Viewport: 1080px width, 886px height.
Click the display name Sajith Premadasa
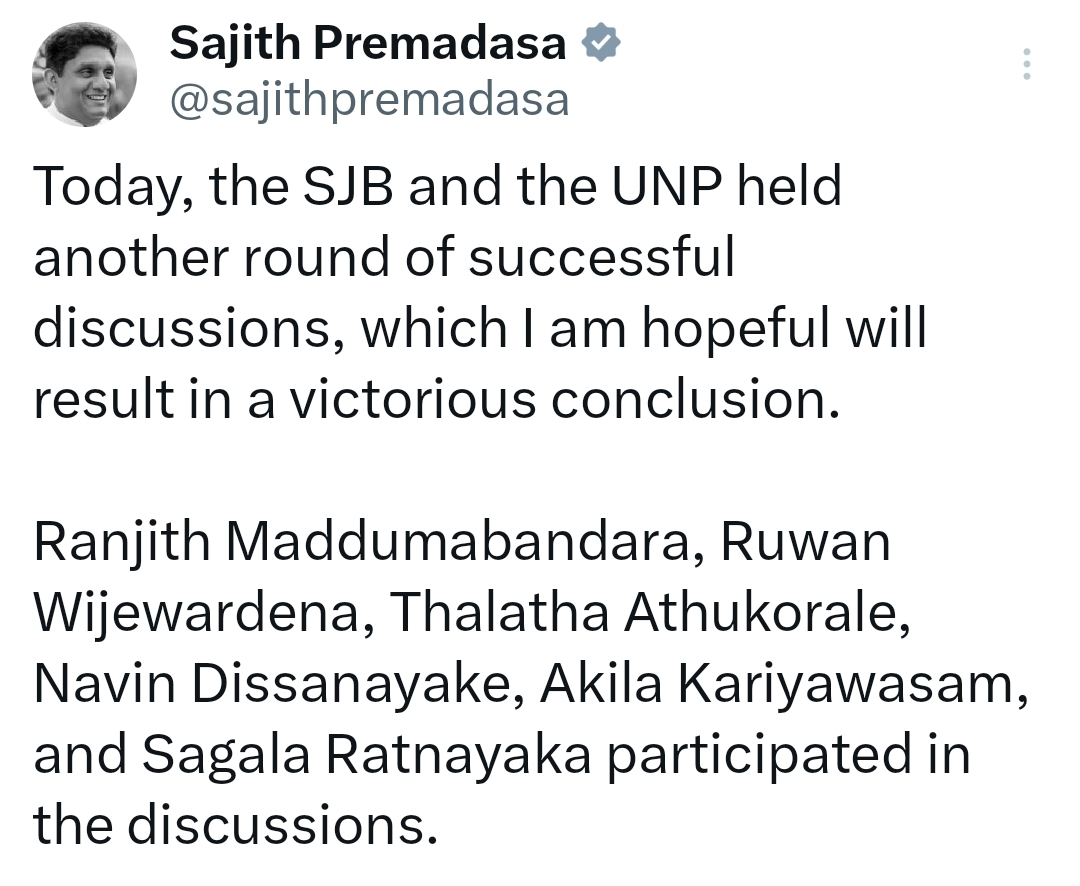tap(370, 42)
